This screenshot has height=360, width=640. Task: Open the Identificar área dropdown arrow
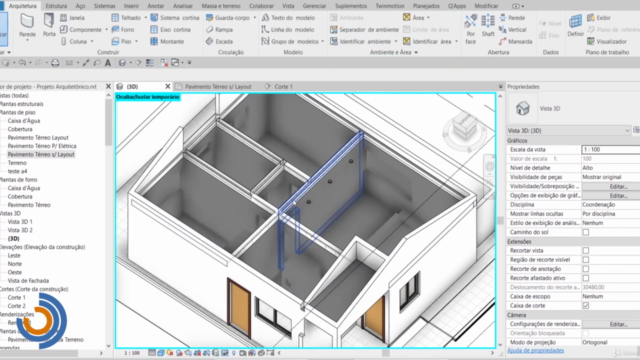456,42
